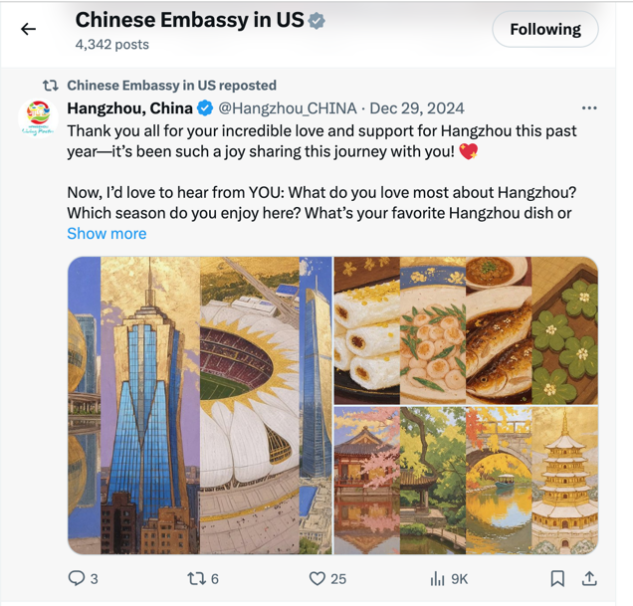Open the three-dot more options menu
633x606 pixels.
[x=589, y=108]
